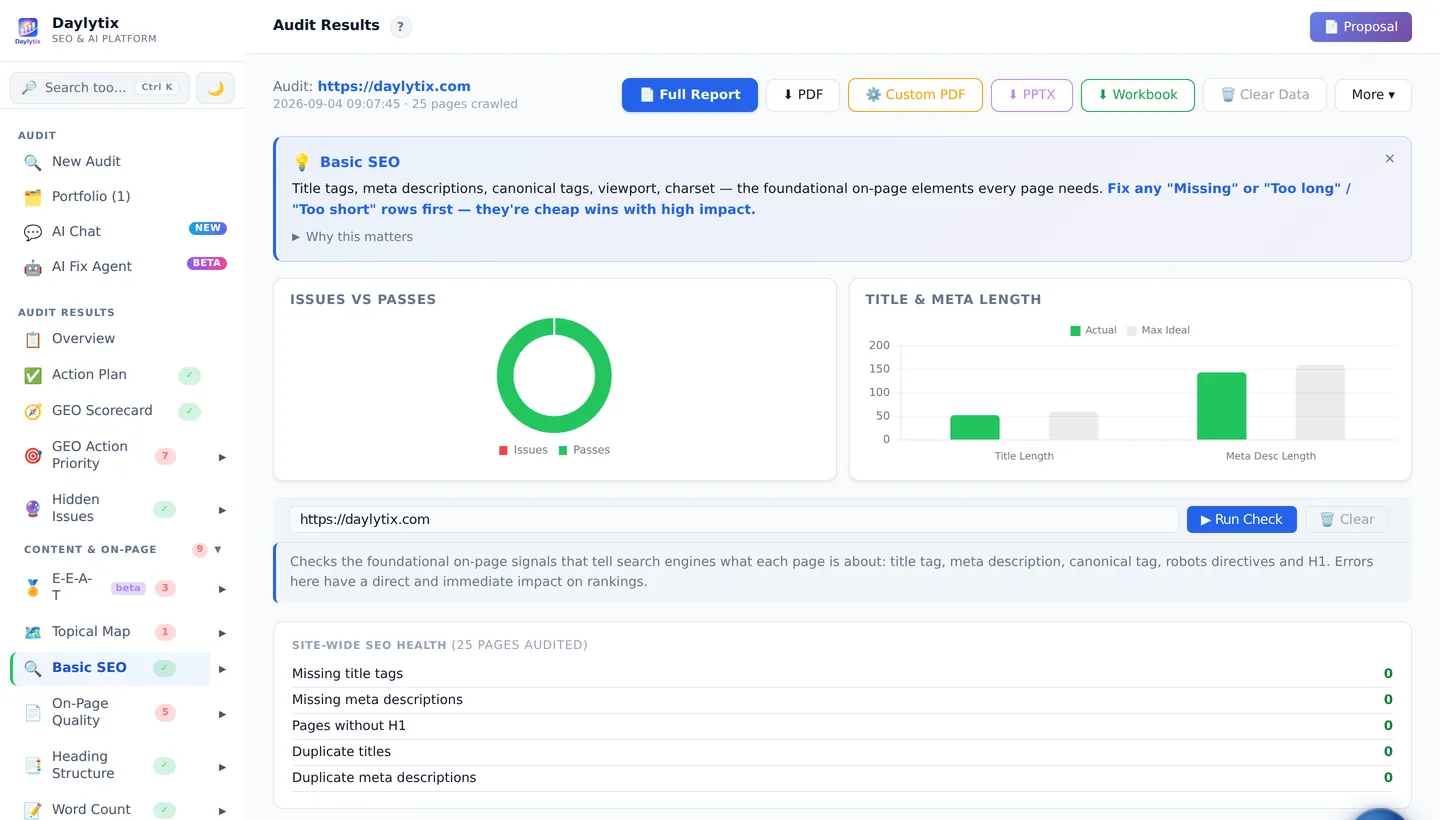Open New Audit from the sidebar
The height and width of the screenshot is (820, 1440).
click(86, 161)
